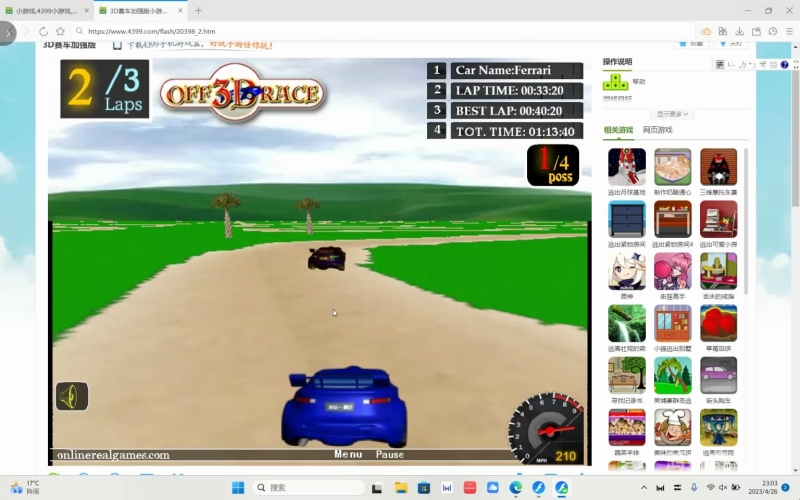Open File Explorer from the taskbar

click(x=401, y=488)
